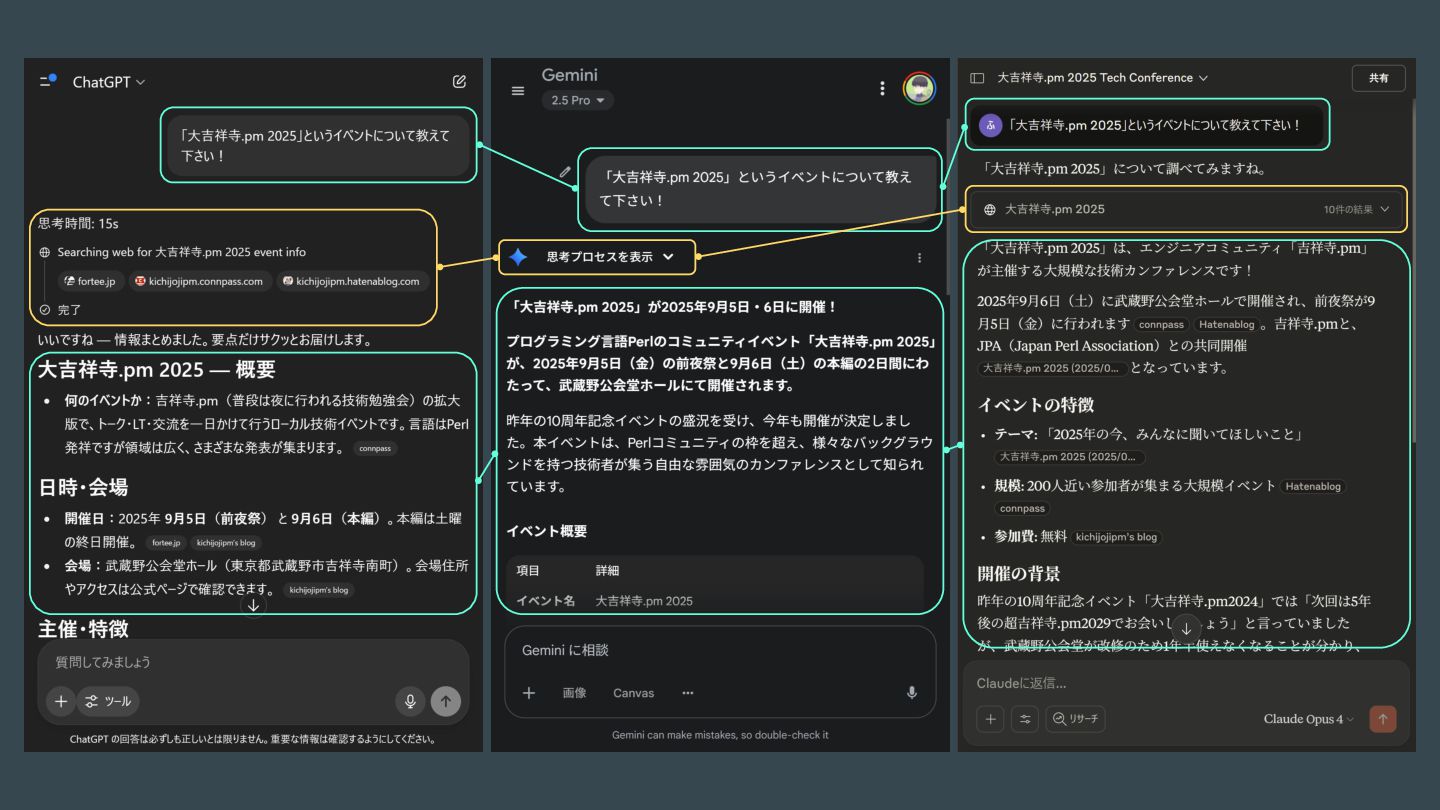Open the connpass citation in ChatGPT's 概要 section
Image resolution: width=1440 pixels, height=810 pixels.
pos(375,449)
